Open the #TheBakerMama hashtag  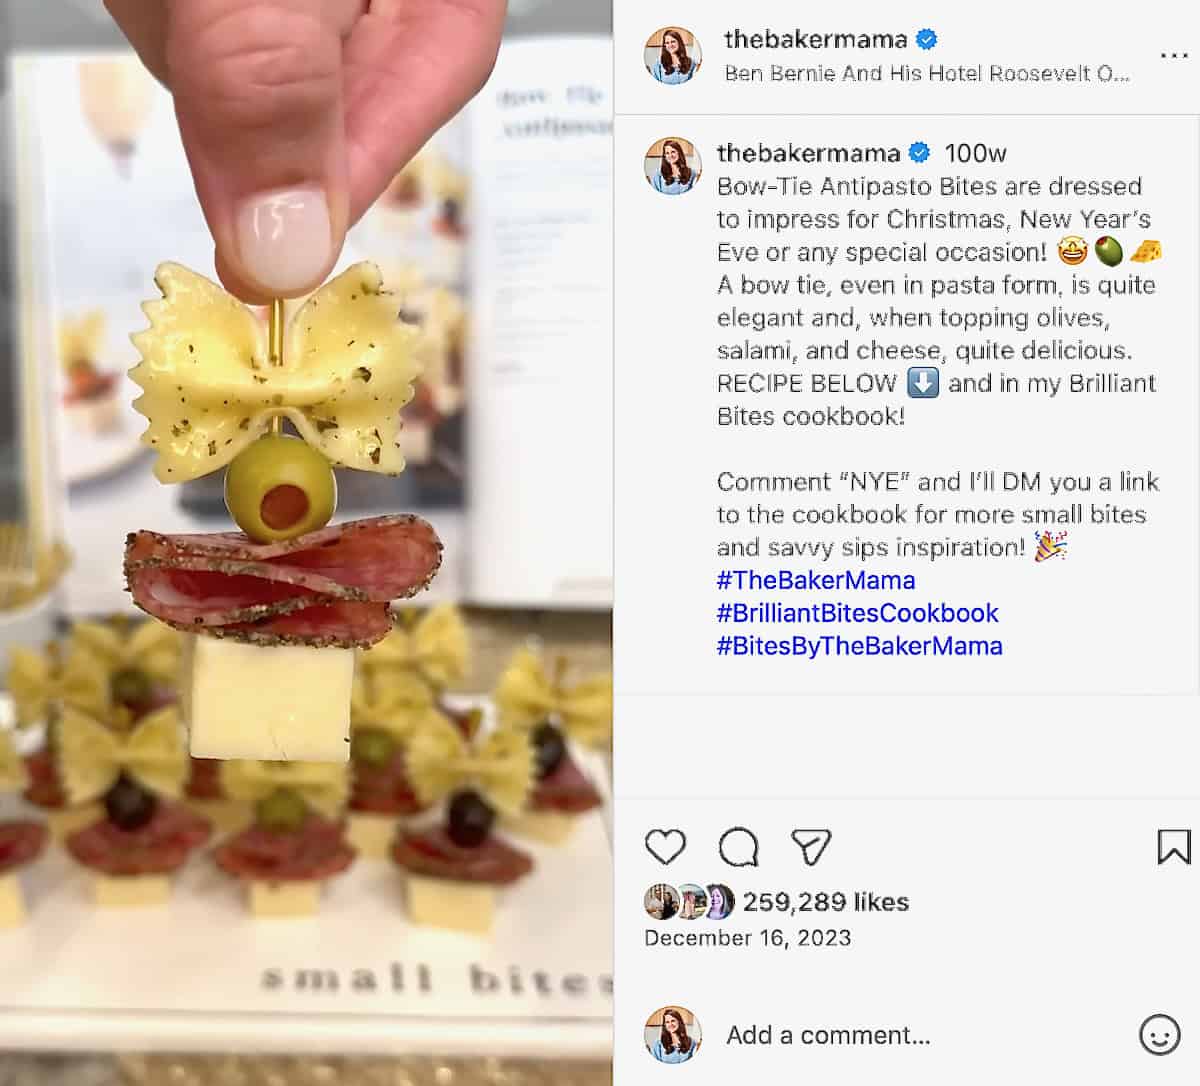click(816, 580)
